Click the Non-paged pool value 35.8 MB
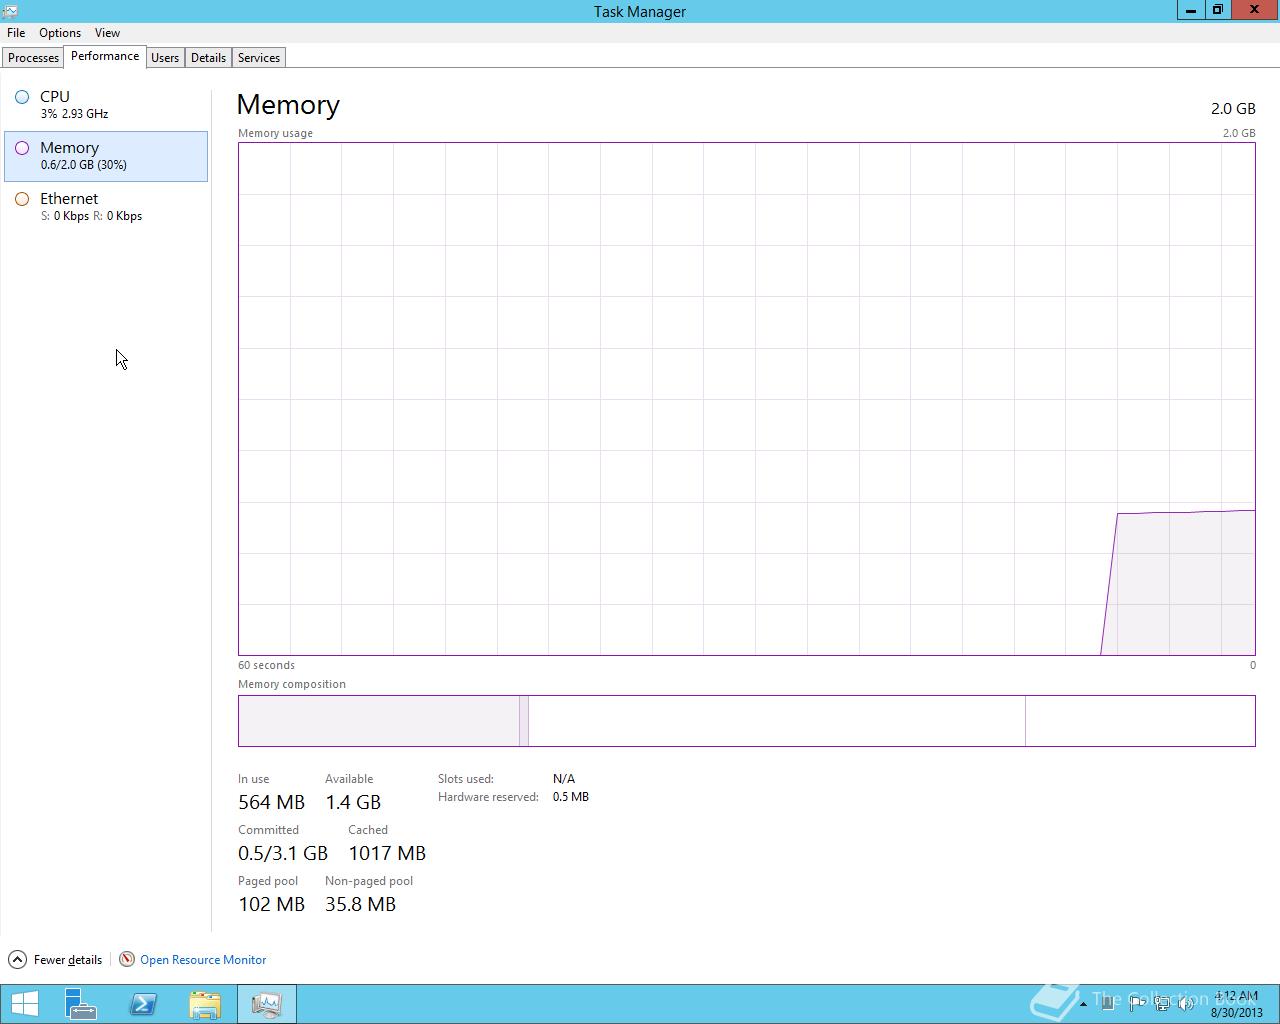This screenshot has height=1024, width=1280. click(360, 904)
